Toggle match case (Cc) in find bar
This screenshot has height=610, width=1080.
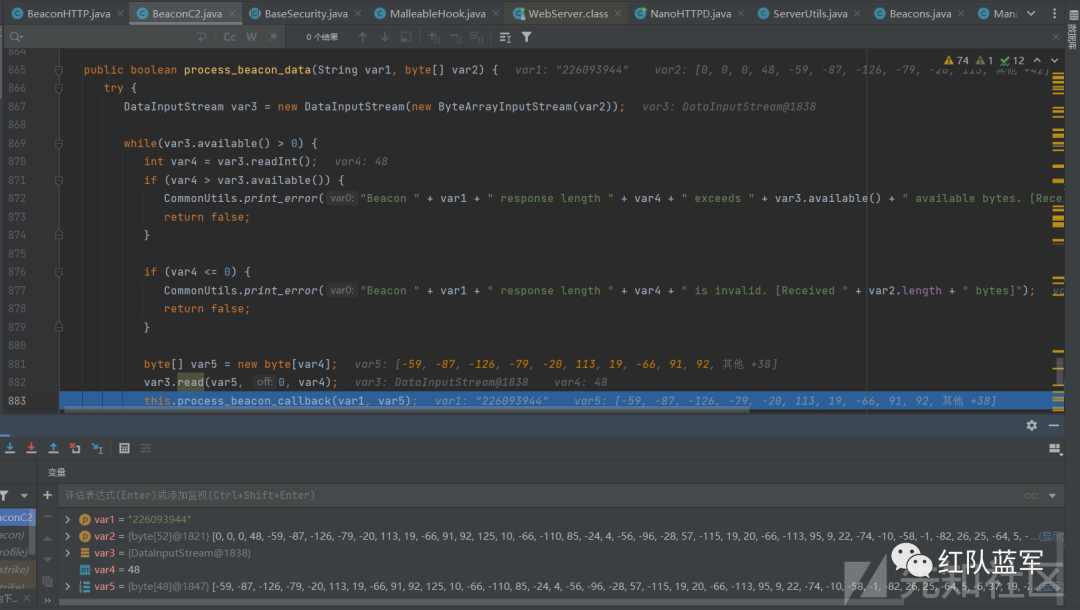pyautogui.click(x=229, y=37)
